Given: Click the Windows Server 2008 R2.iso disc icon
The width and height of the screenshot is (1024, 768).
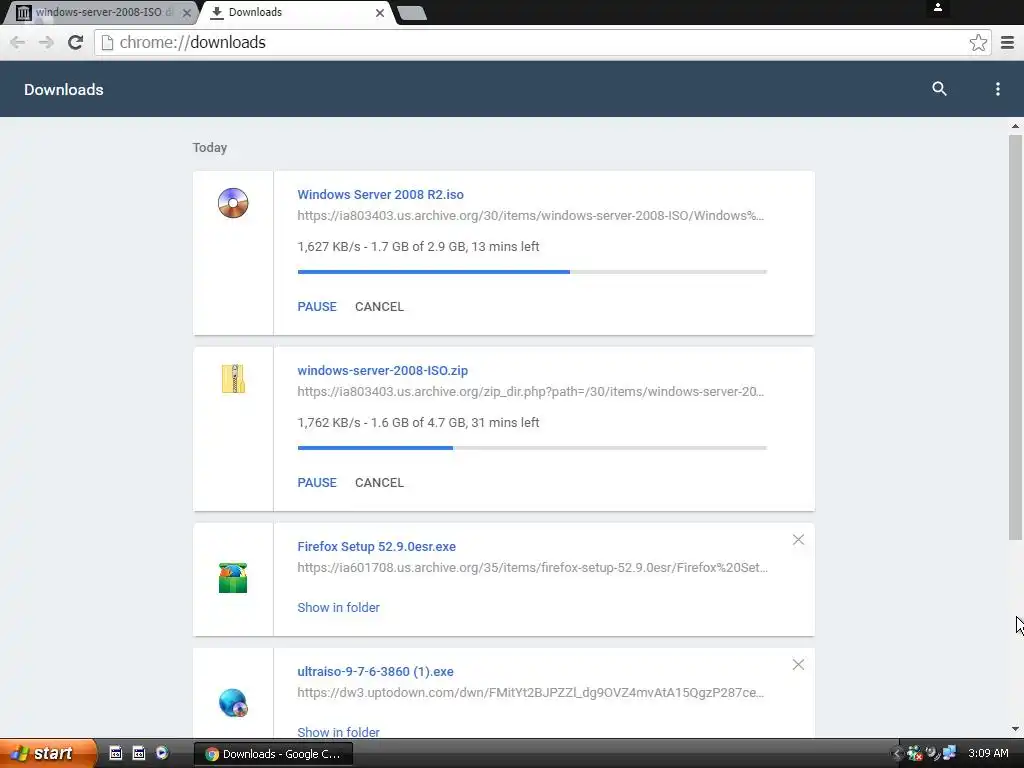Looking at the screenshot, I should [x=233, y=202].
